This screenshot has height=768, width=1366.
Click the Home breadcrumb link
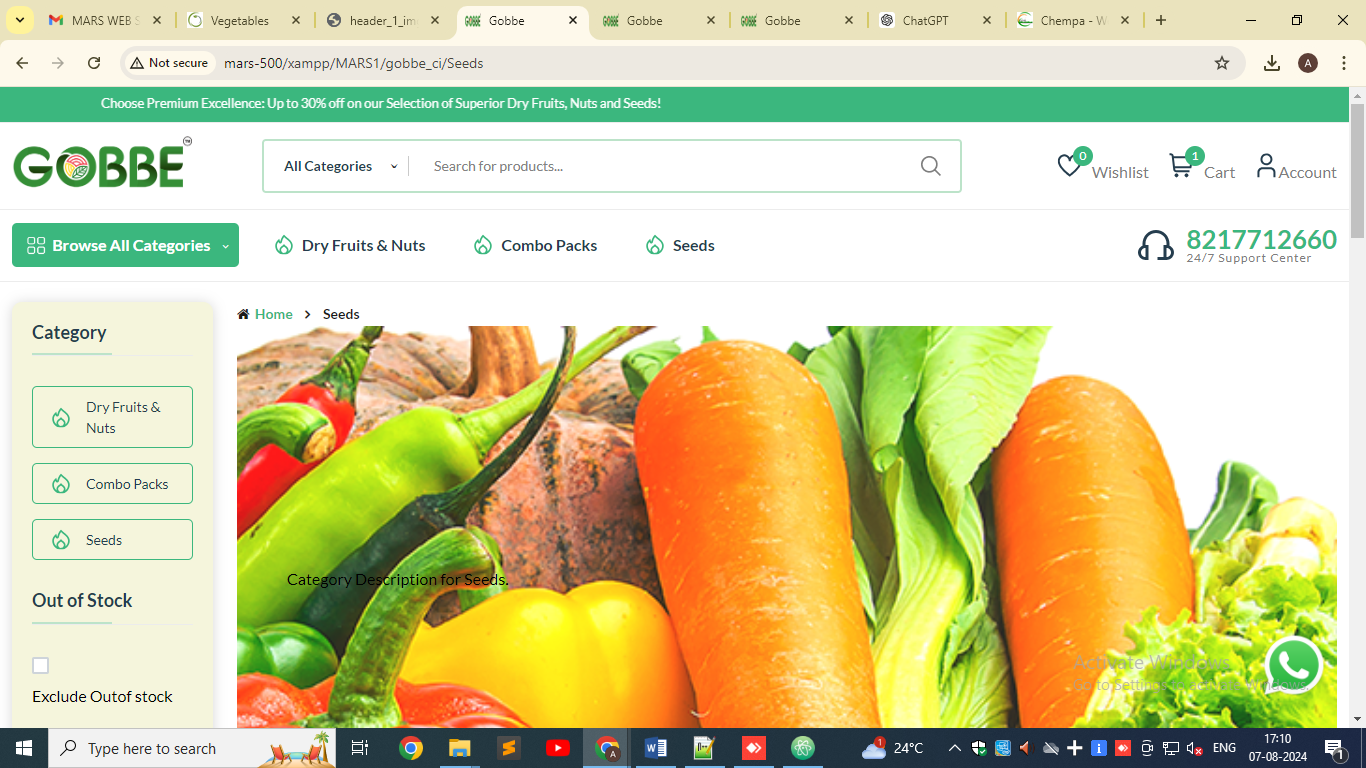(273, 314)
